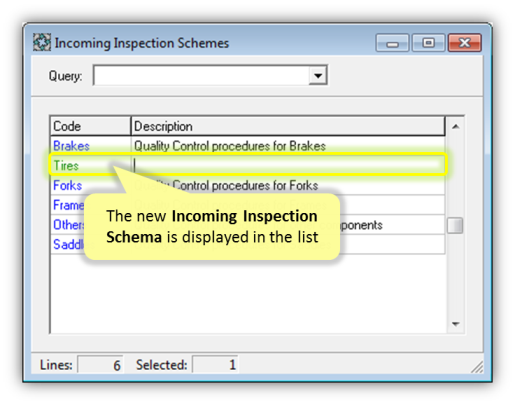Click the scrollbar down arrow
The width and height of the screenshot is (515, 405).
[x=455, y=324]
